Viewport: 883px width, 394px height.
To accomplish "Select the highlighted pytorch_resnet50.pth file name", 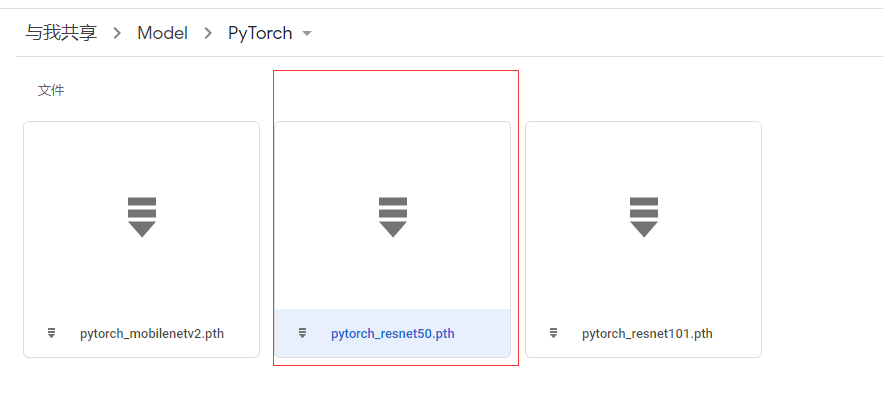I will click(x=393, y=334).
